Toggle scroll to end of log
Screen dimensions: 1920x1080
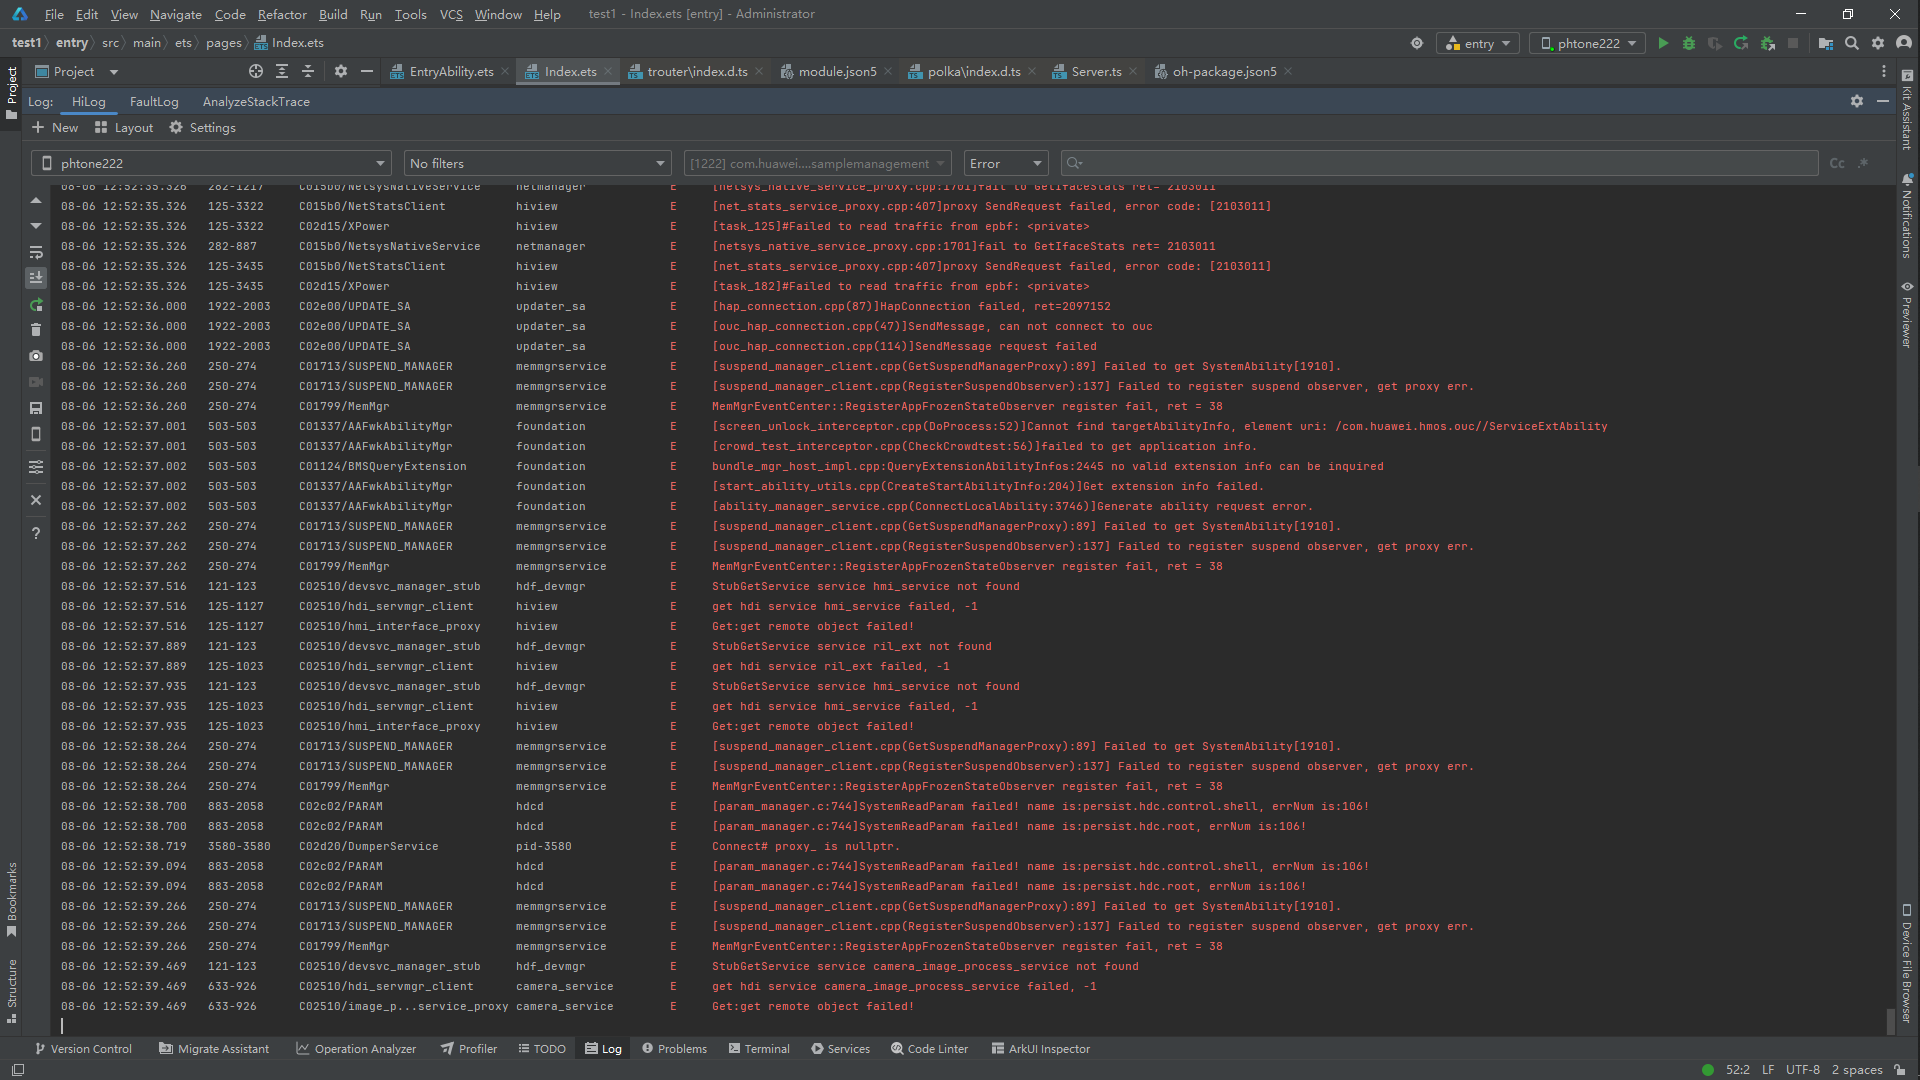pyautogui.click(x=36, y=278)
